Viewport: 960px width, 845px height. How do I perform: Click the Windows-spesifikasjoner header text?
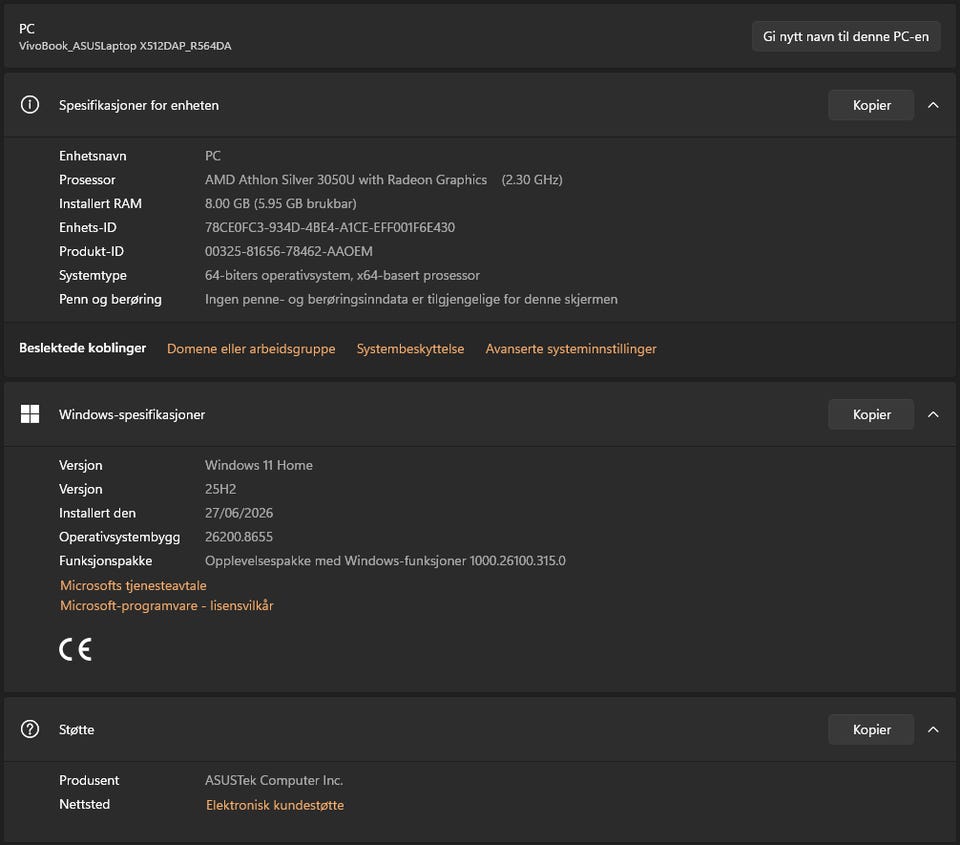[x=132, y=415]
